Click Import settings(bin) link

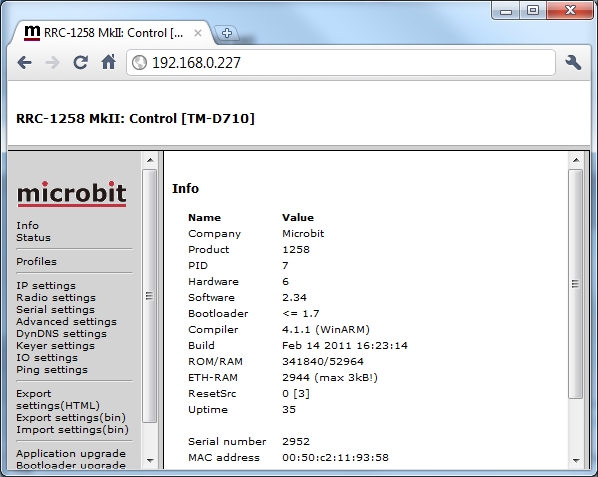pyautogui.click(x=72, y=430)
